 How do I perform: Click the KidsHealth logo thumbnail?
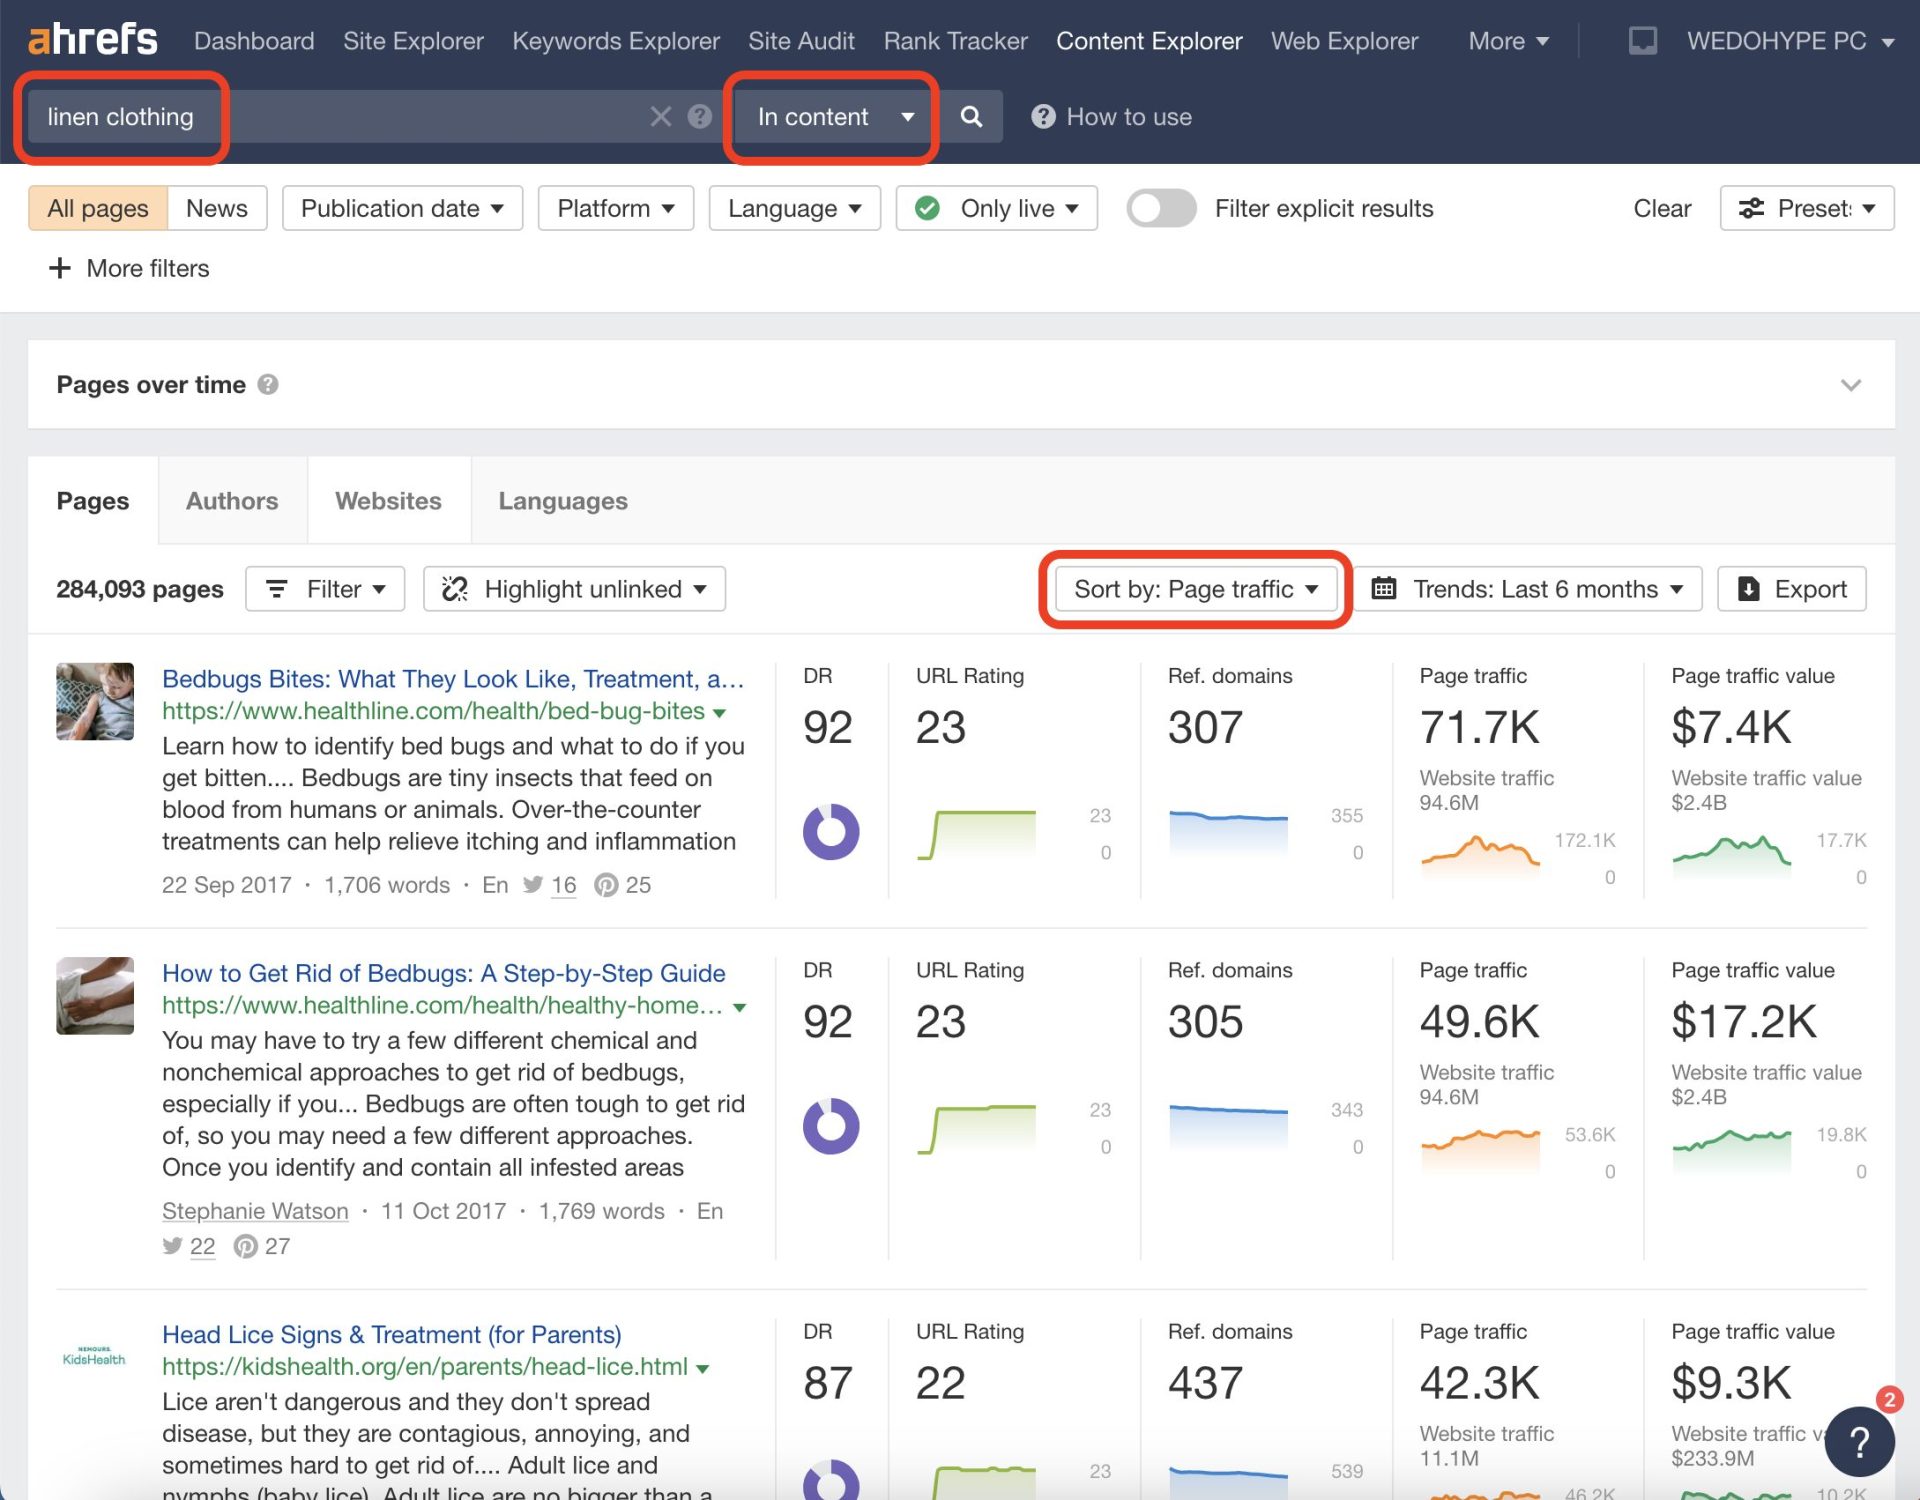94,1356
